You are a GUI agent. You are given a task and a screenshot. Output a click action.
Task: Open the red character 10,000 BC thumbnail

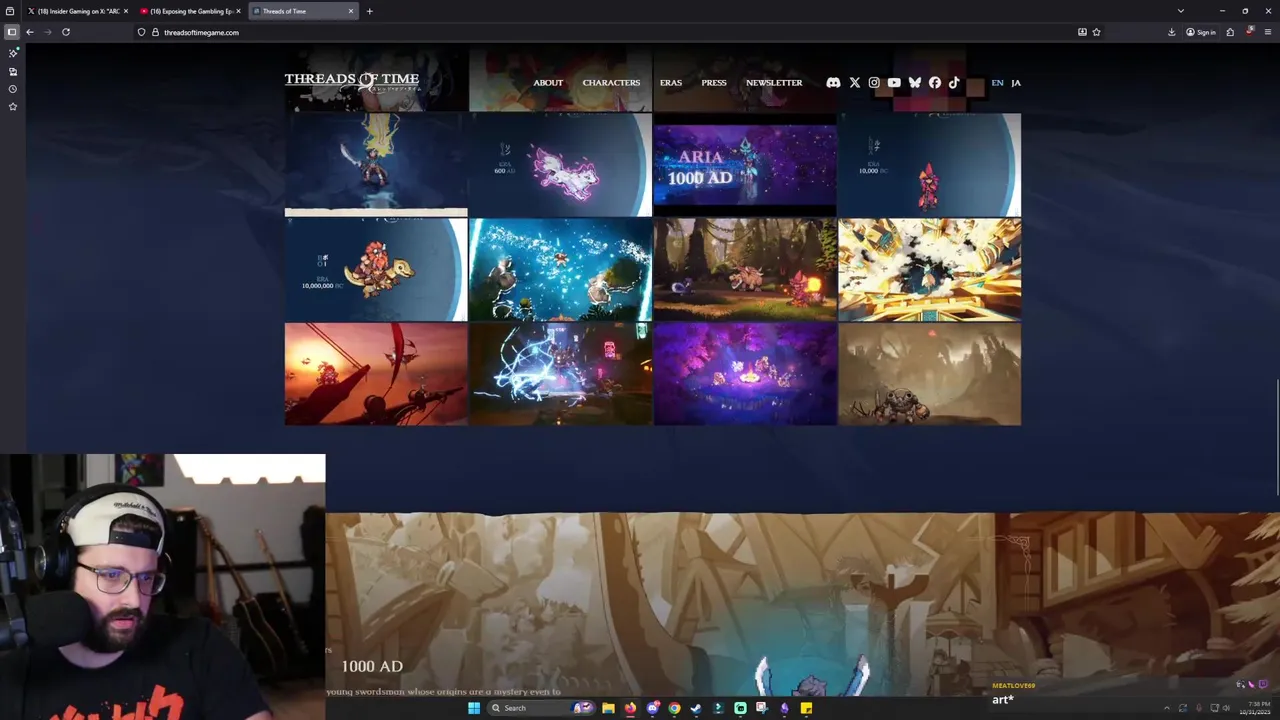click(930, 164)
